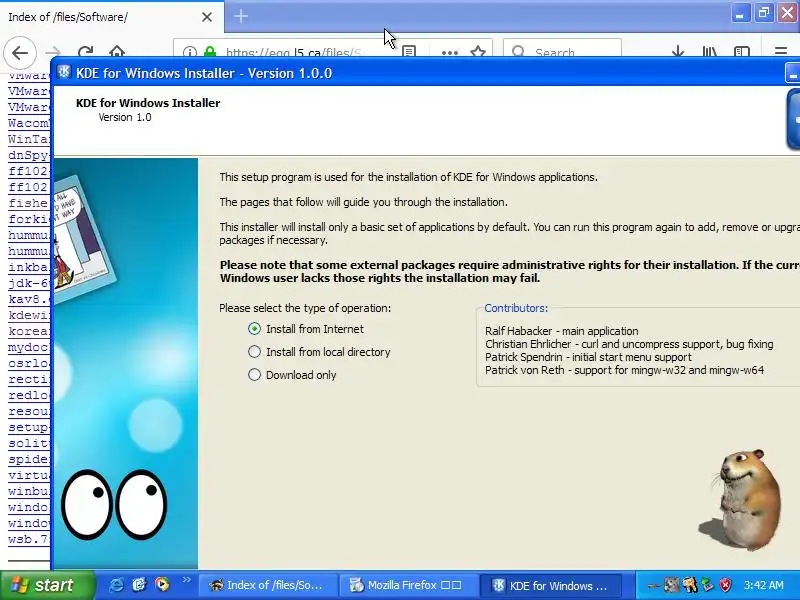Select Install from local directory option
The width and height of the screenshot is (800, 600).
coord(254,352)
